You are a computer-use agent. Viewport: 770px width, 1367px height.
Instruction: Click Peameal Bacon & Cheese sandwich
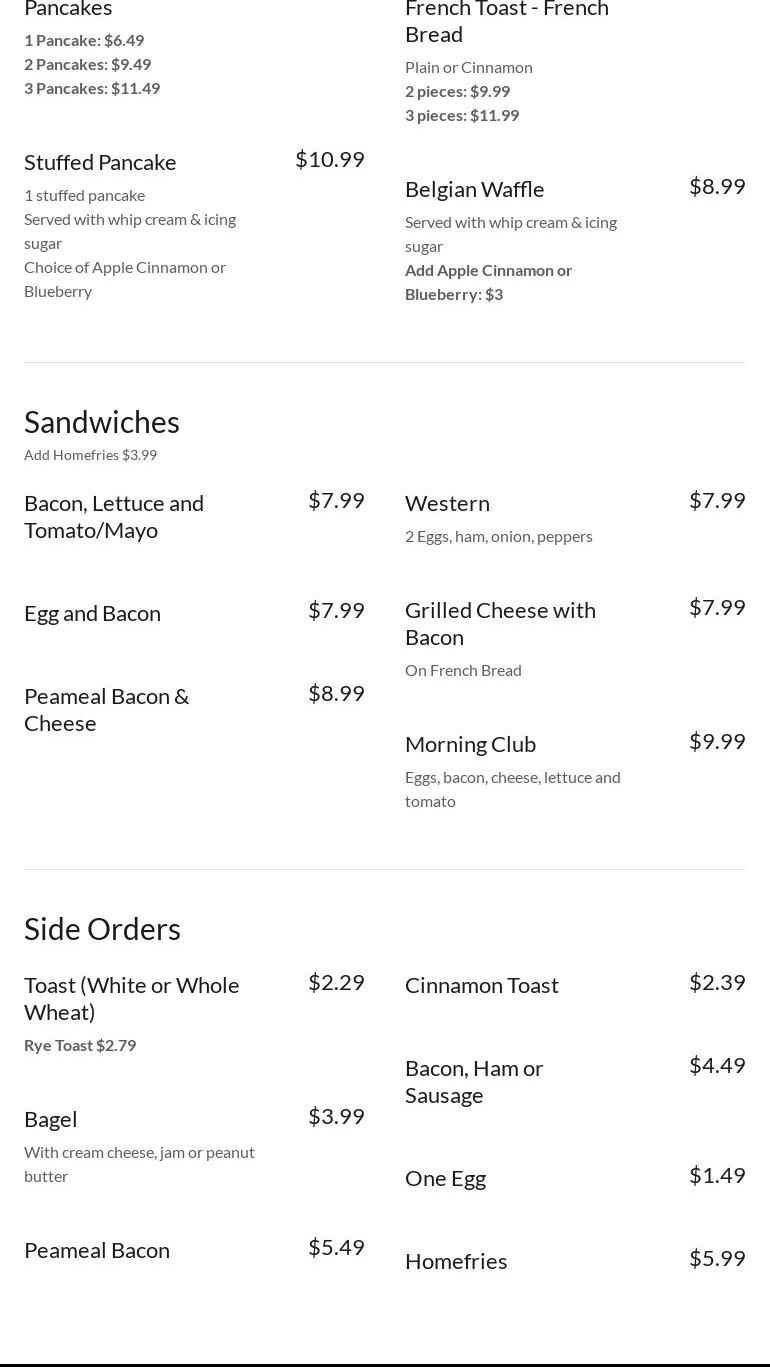click(106, 709)
